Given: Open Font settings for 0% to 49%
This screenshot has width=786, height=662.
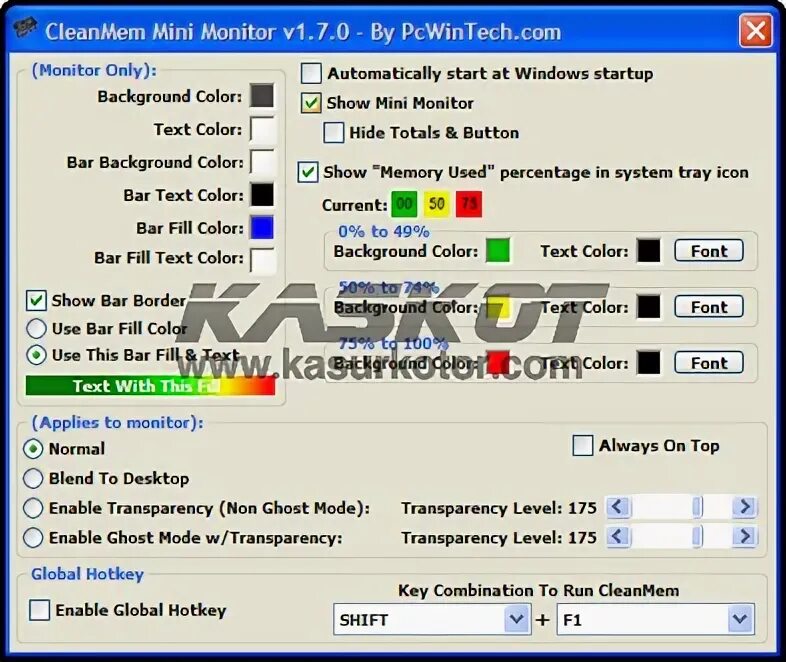Looking at the screenshot, I should (x=709, y=251).
